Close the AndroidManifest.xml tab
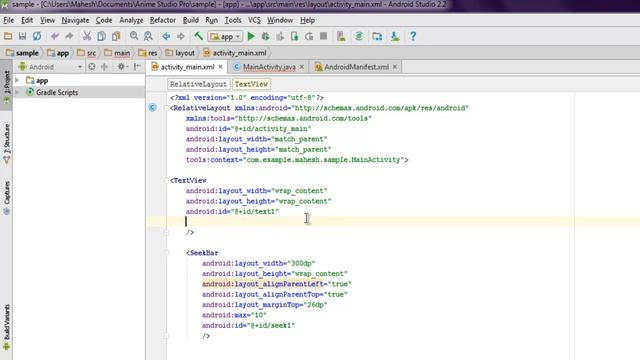 click(x=395, y=67)
